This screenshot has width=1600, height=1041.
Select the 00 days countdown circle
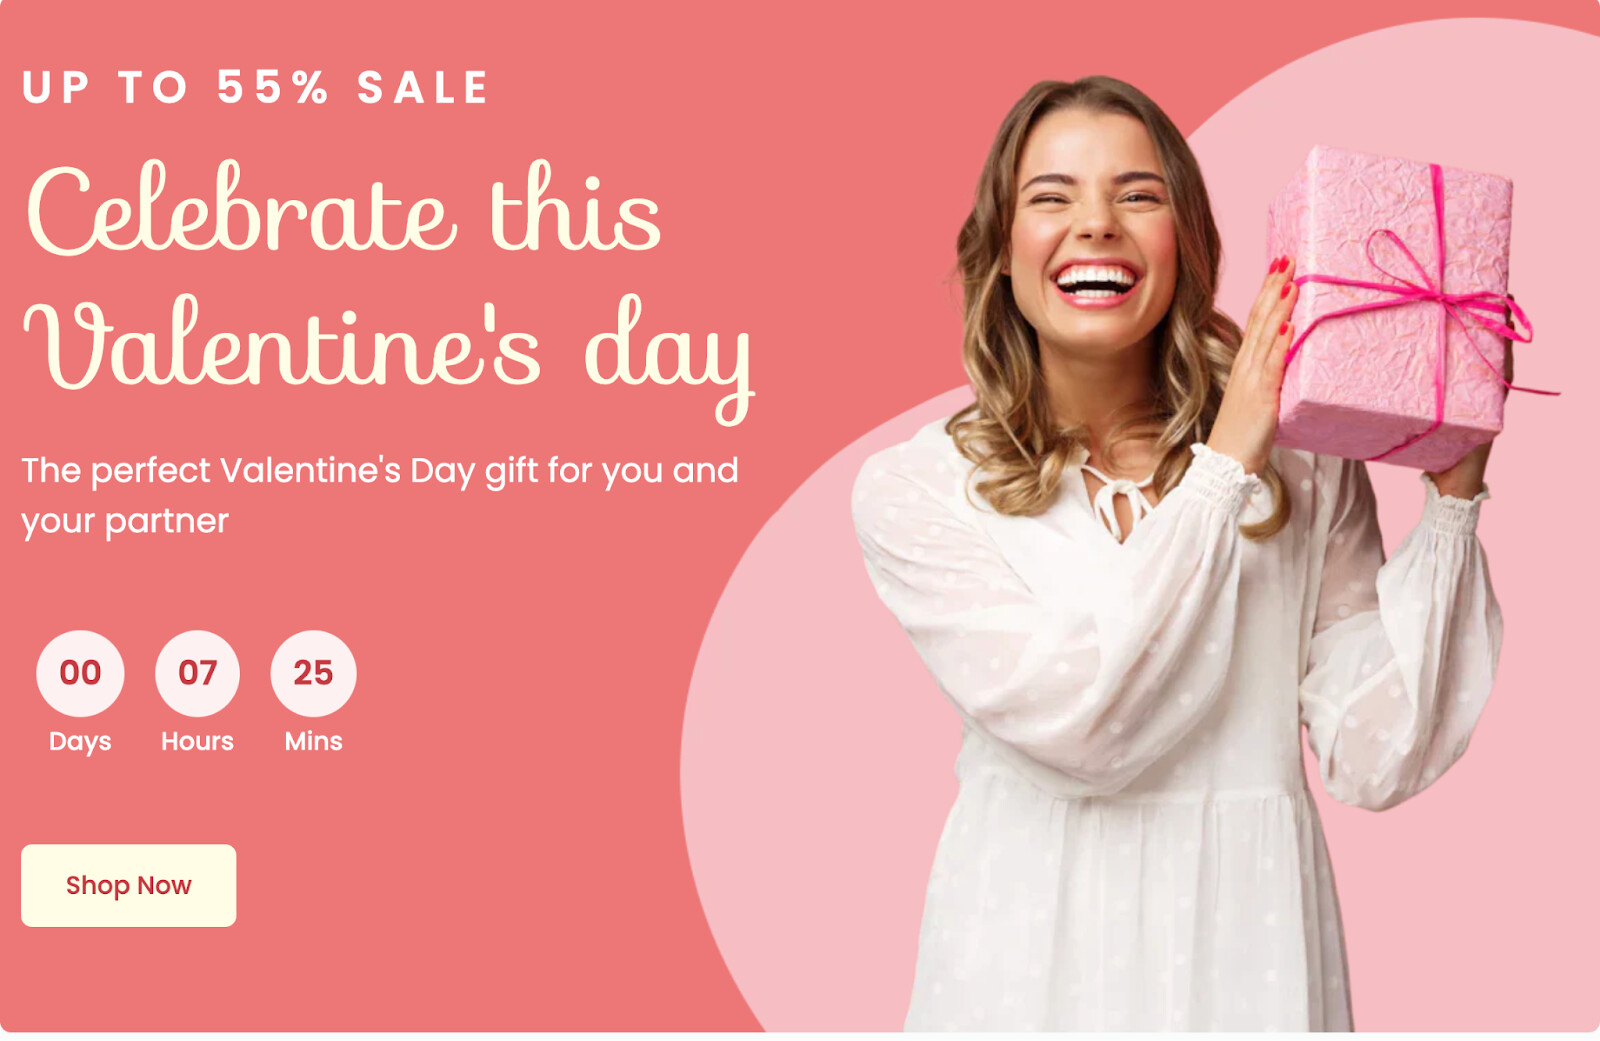tap(80, 673)
